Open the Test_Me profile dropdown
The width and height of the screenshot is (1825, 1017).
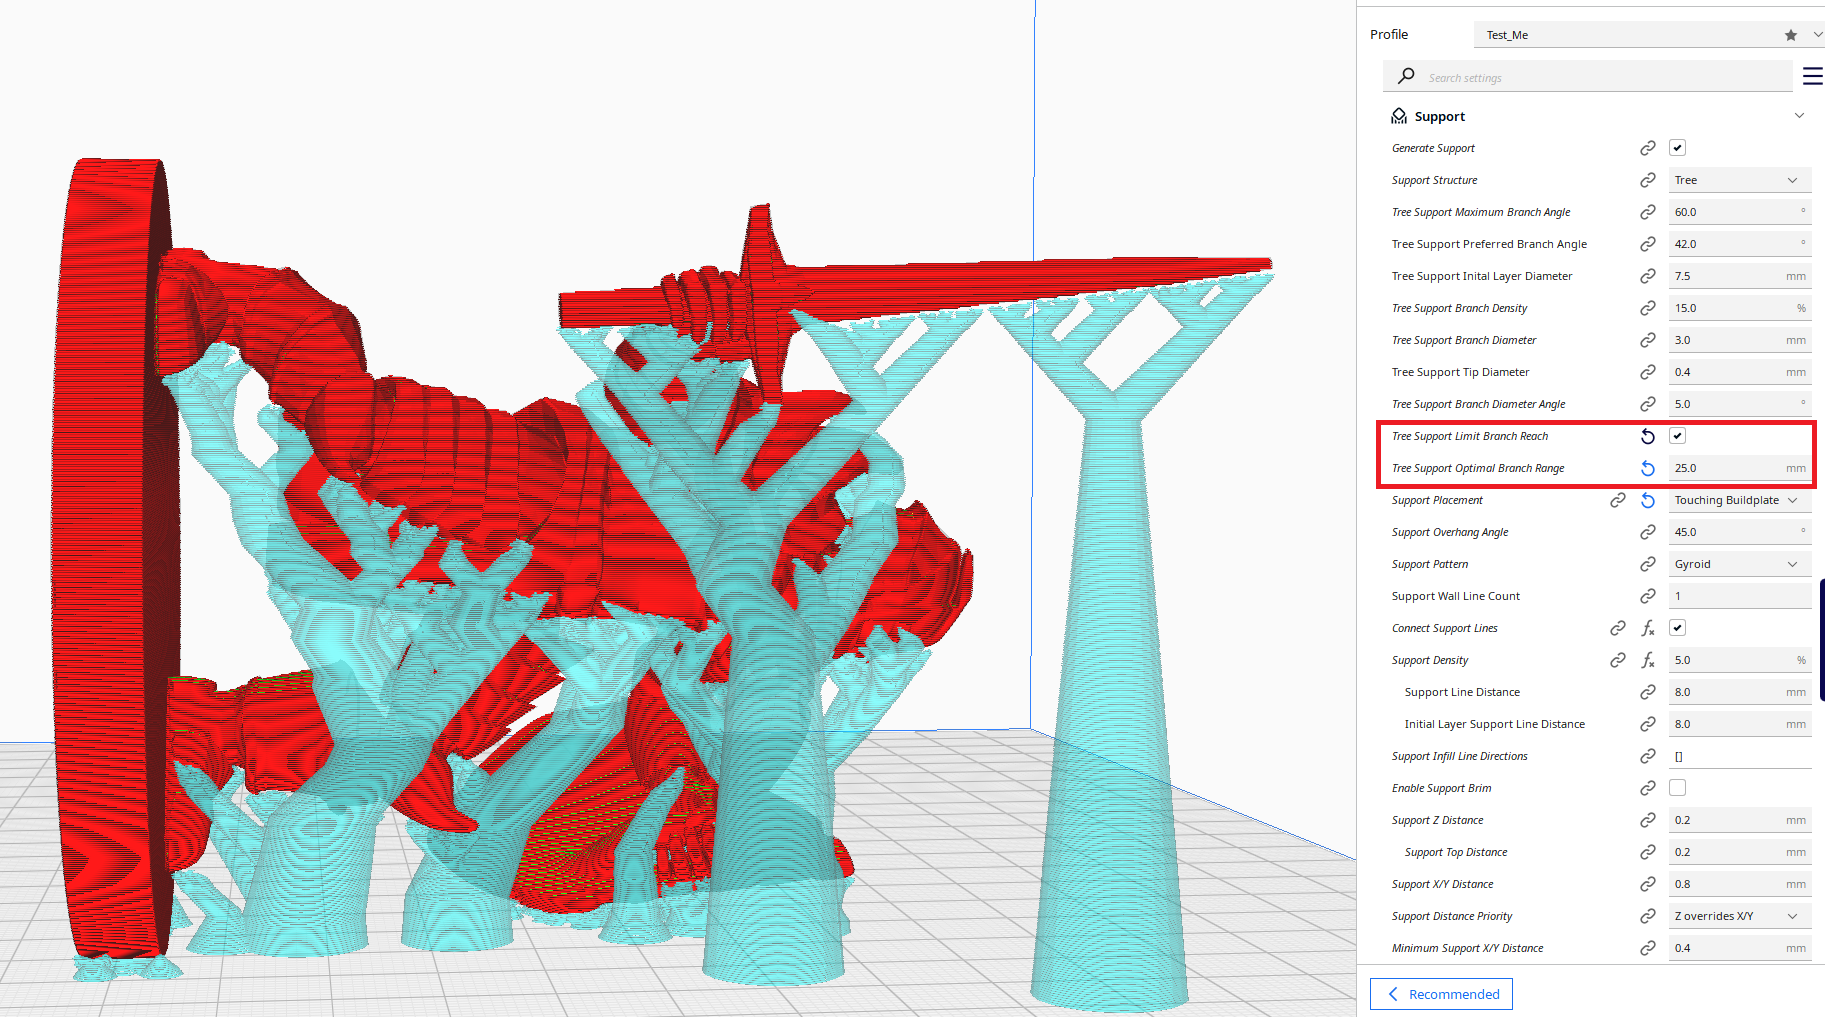click(x=1649, y=35)
